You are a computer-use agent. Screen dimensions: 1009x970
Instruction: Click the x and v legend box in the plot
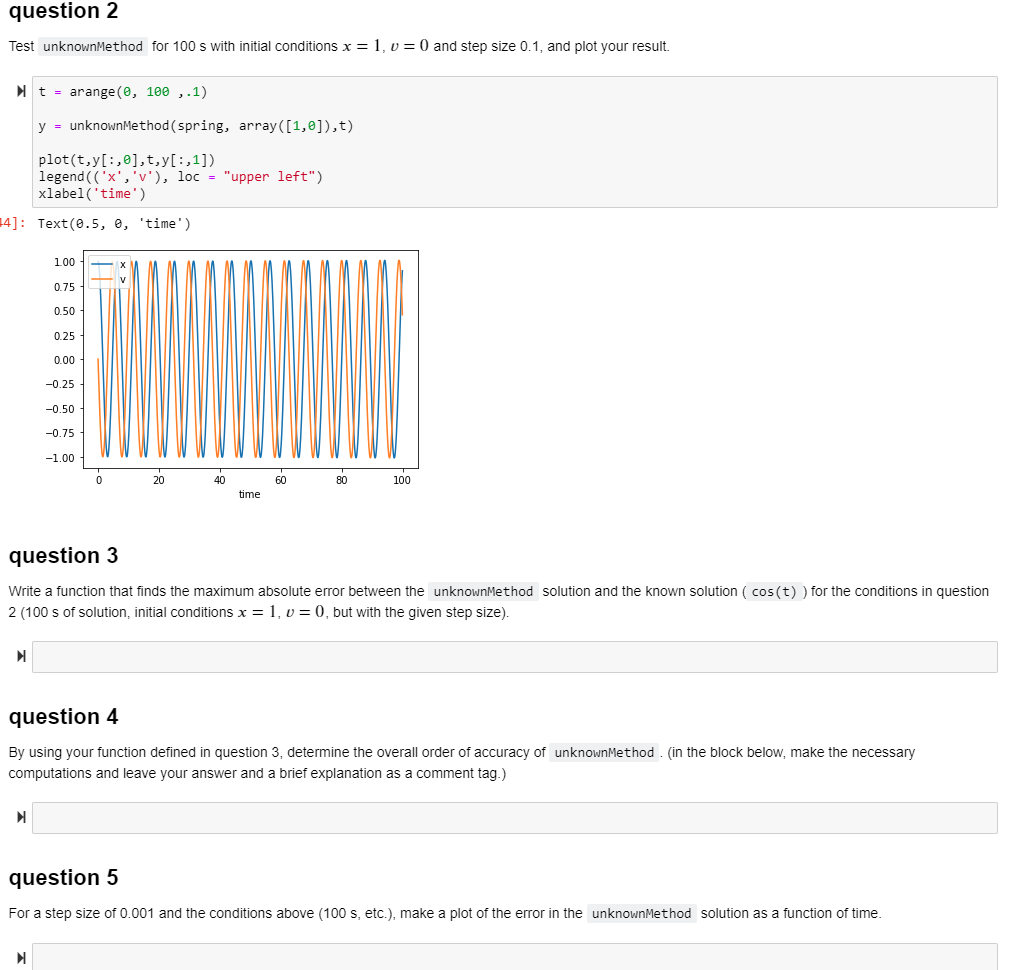point(109,272)
